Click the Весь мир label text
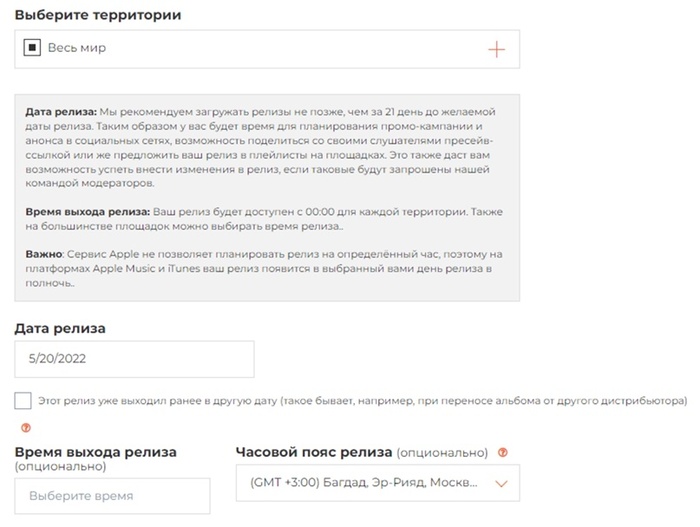The height and width of the screenshot is (527, 700). [x=77, y=48]
